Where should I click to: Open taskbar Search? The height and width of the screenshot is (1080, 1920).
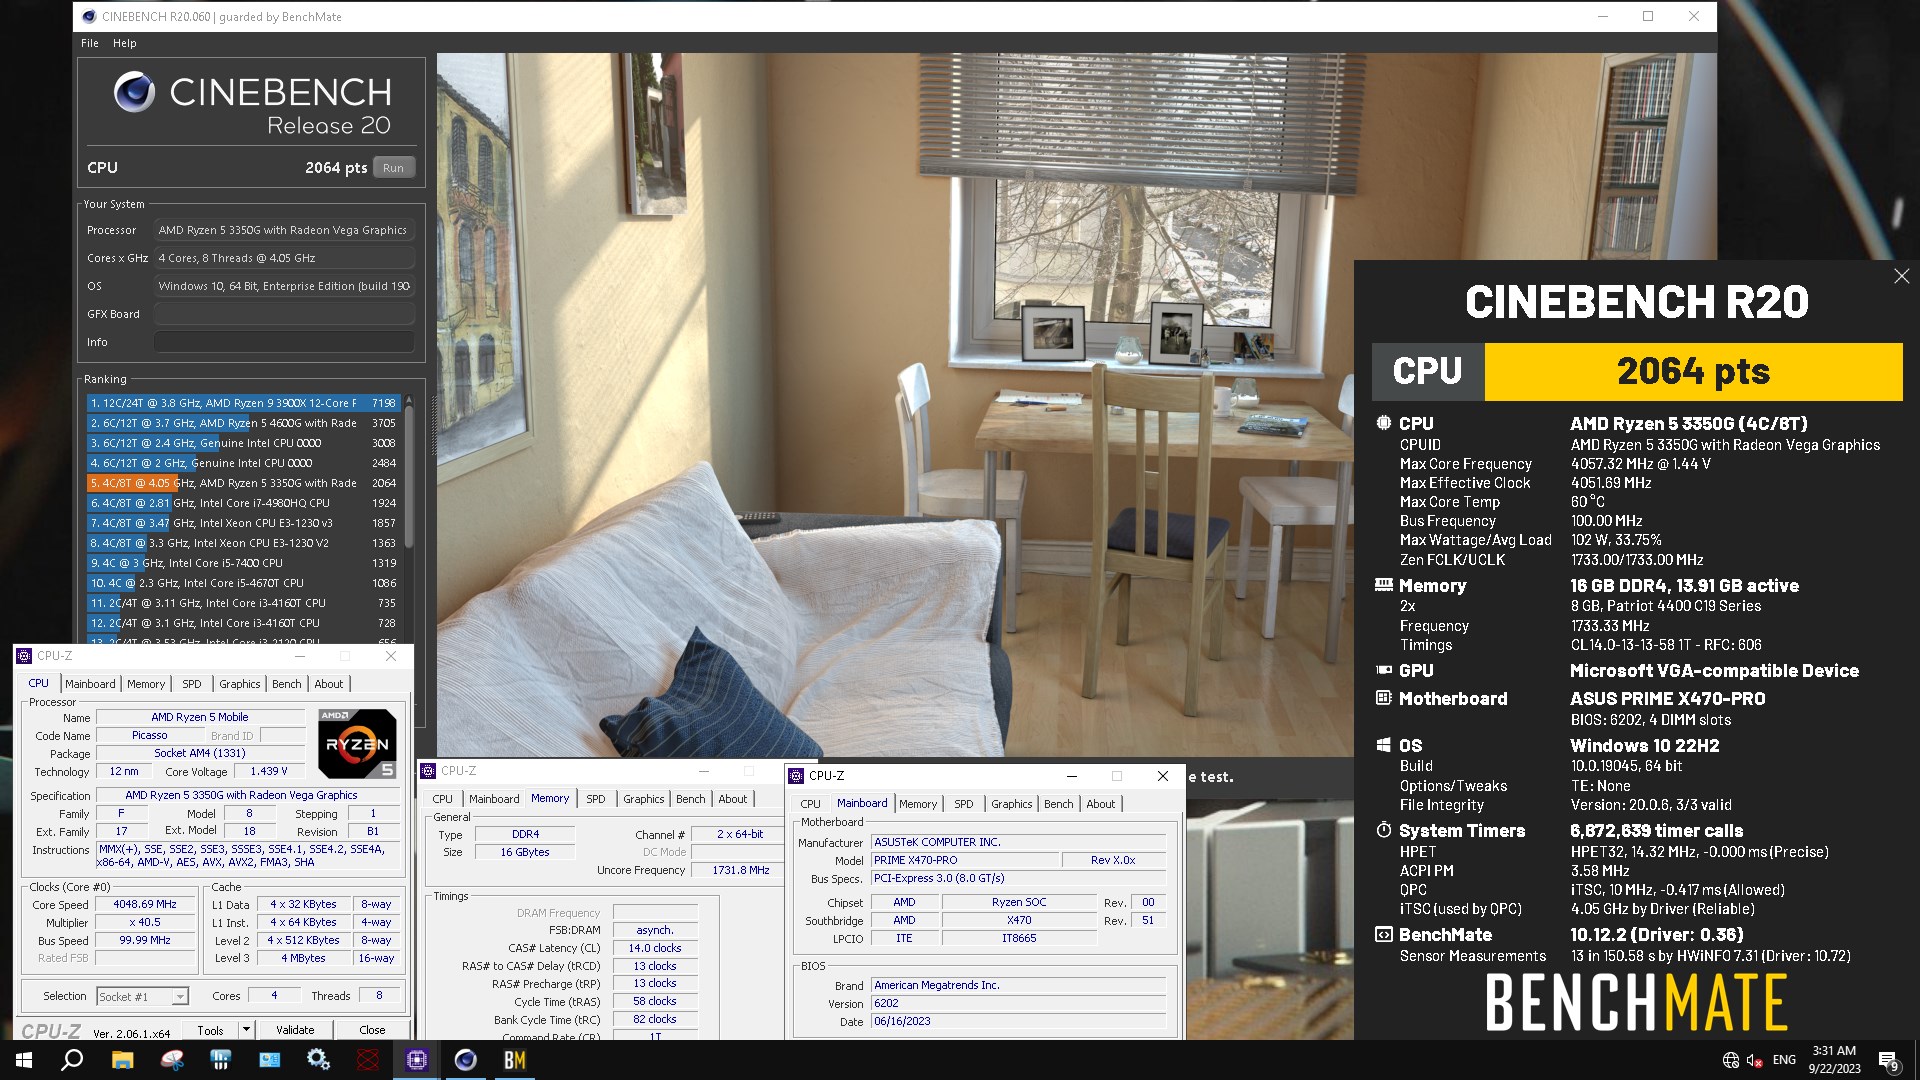tap(72, 1060)
